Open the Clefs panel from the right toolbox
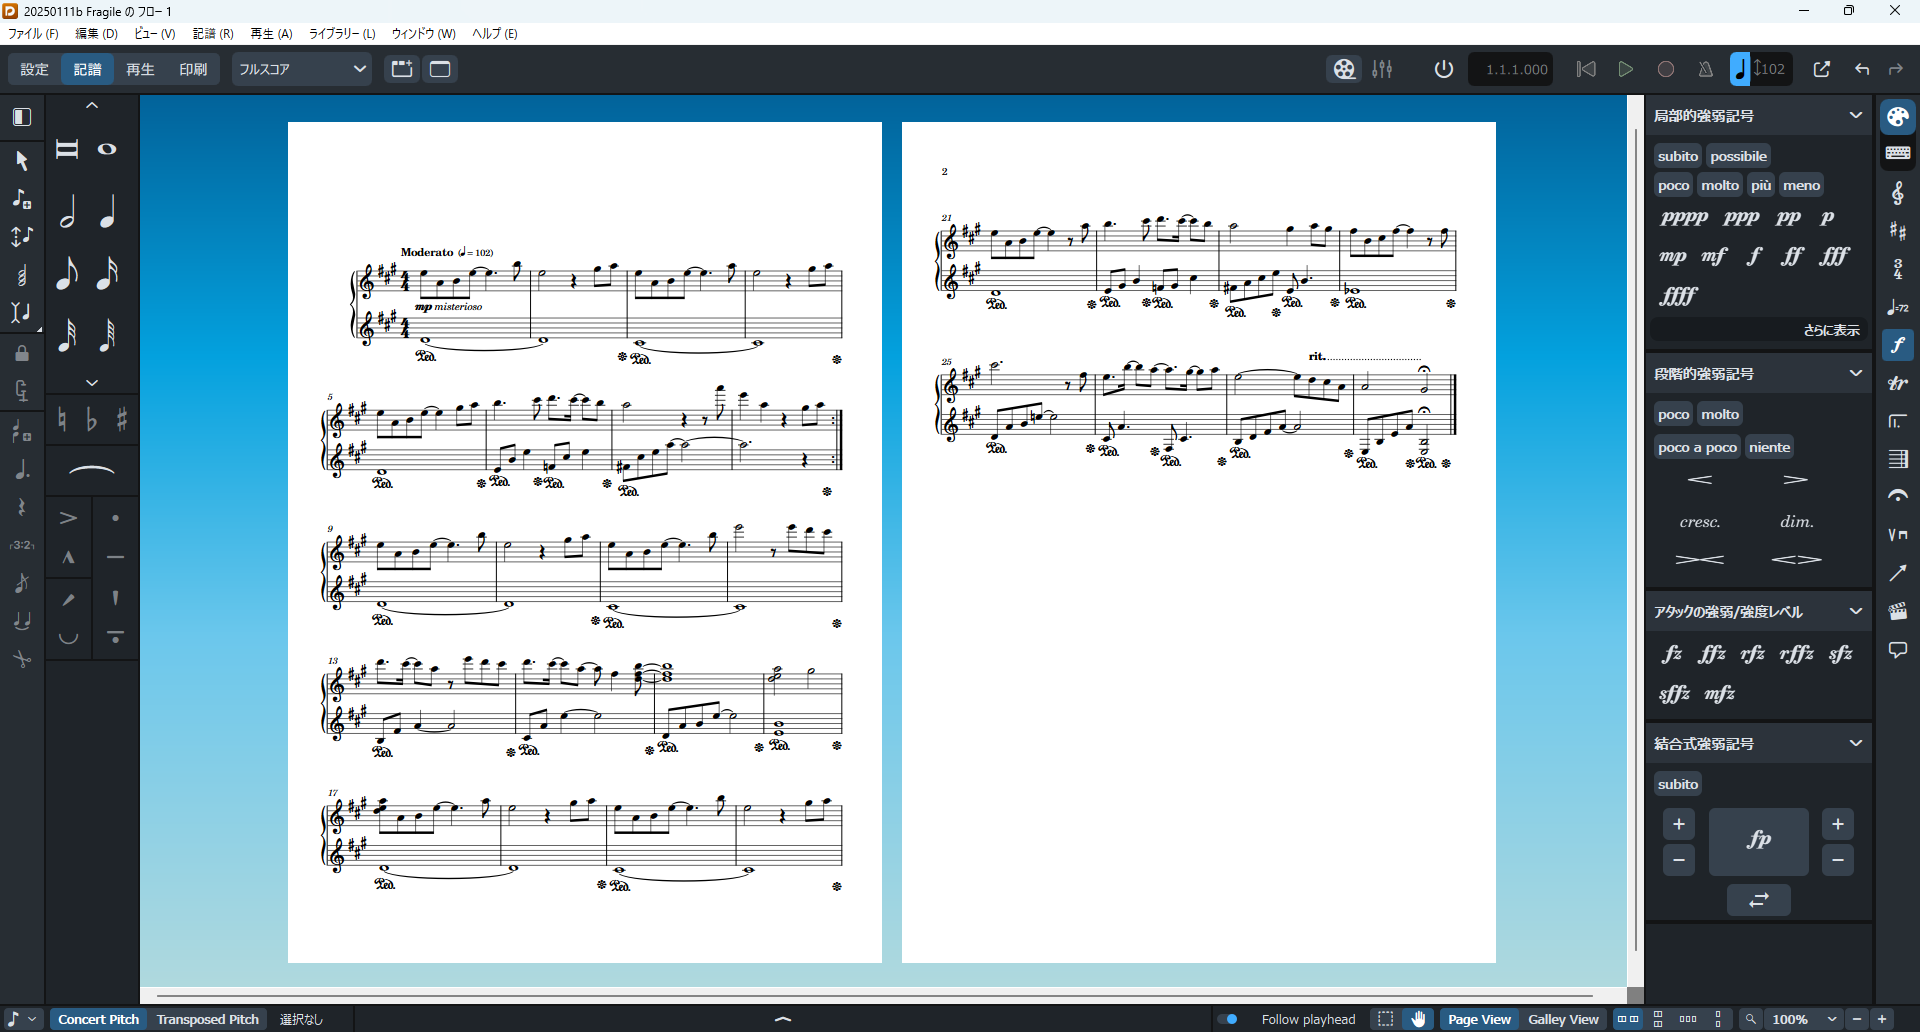This screenshot has height=1032, width=1920. [x=1897, y=193]
